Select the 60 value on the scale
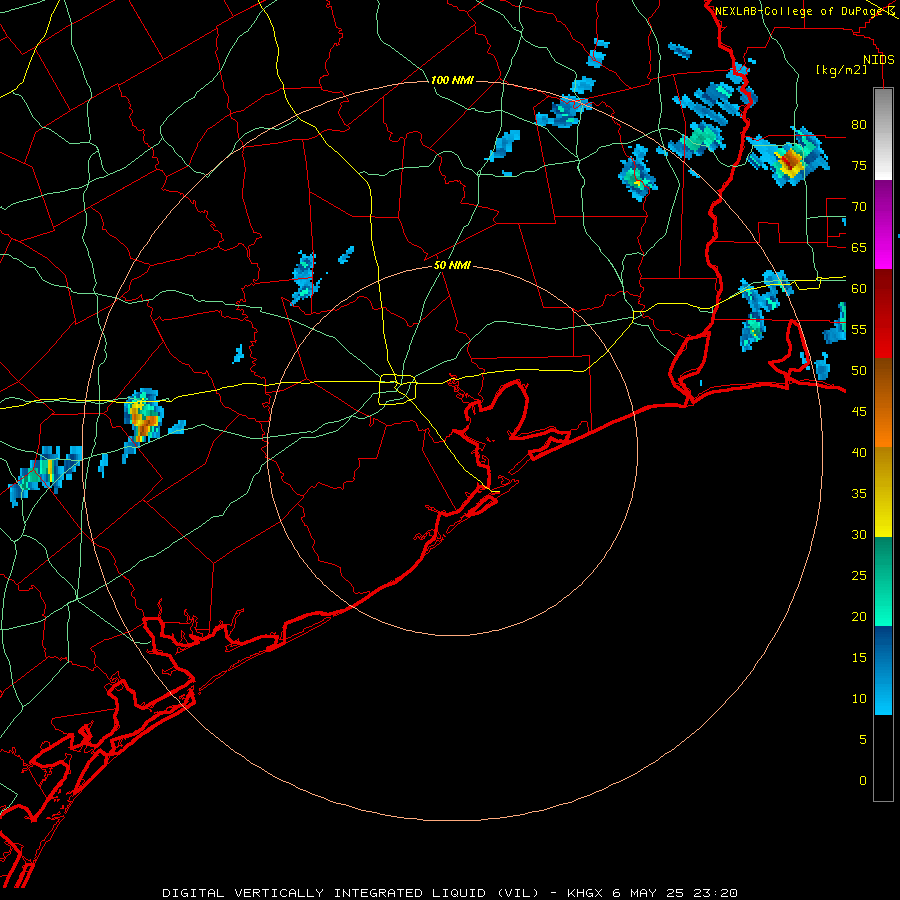 pos(859,289)
